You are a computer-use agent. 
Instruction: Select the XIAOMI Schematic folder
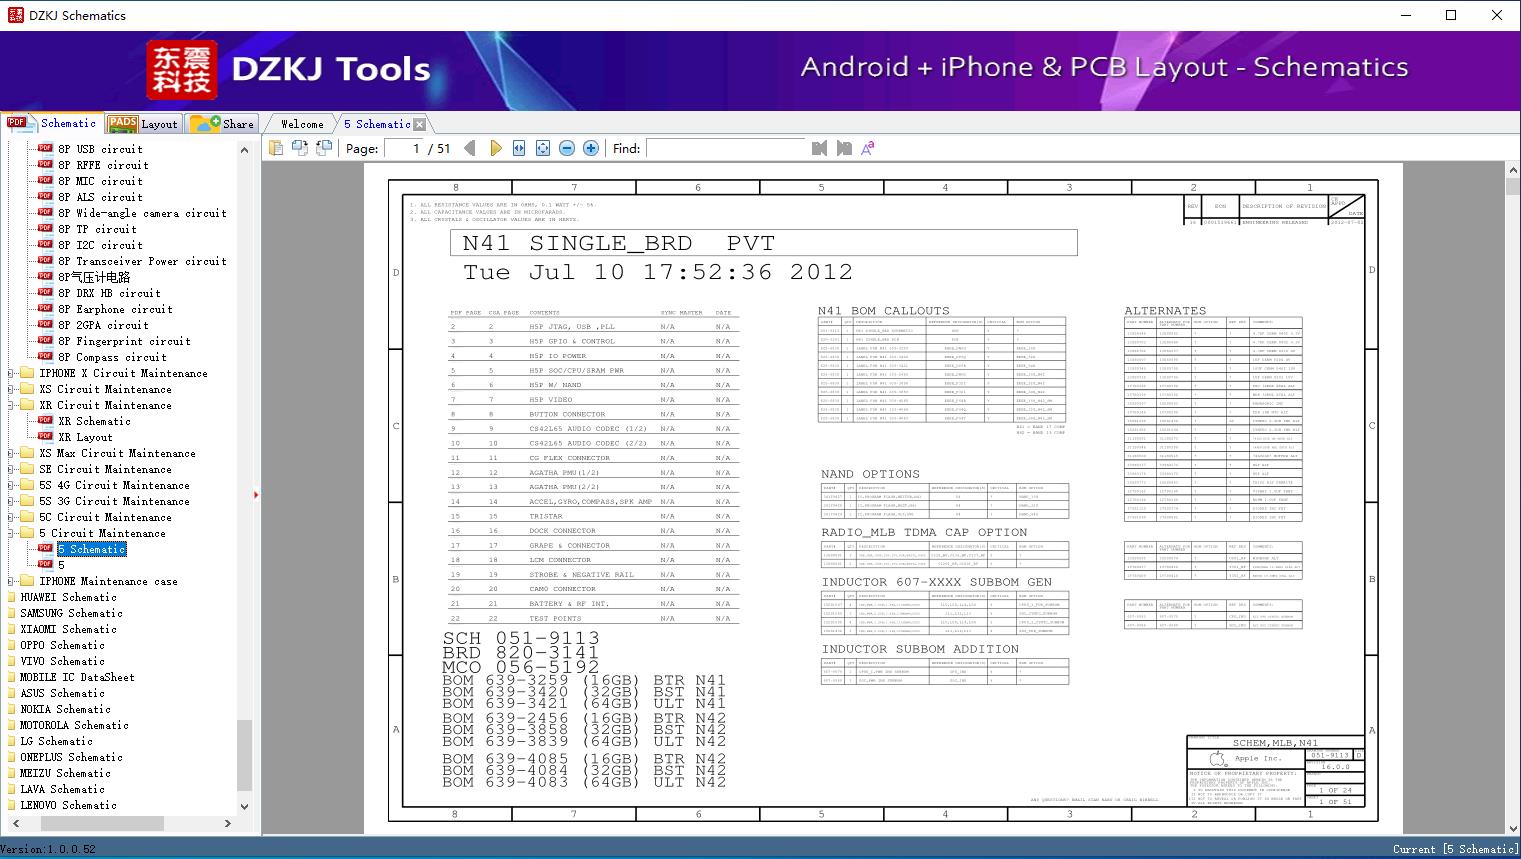pos(68,629)
